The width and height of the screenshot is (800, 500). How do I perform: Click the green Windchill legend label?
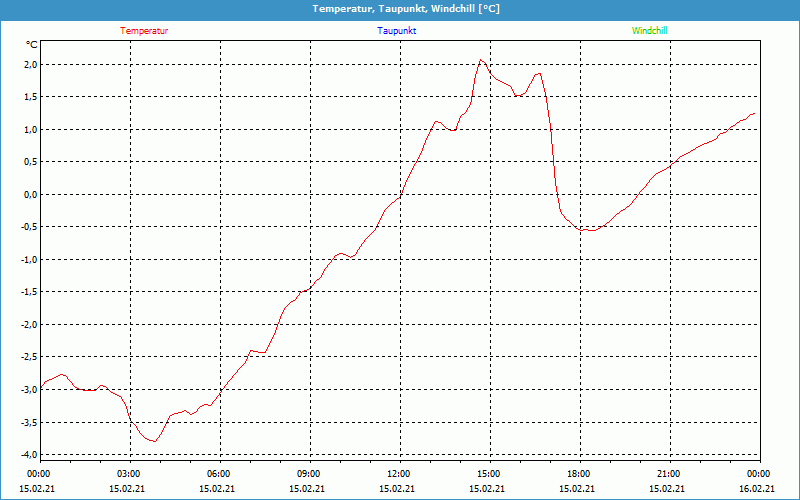649,31
